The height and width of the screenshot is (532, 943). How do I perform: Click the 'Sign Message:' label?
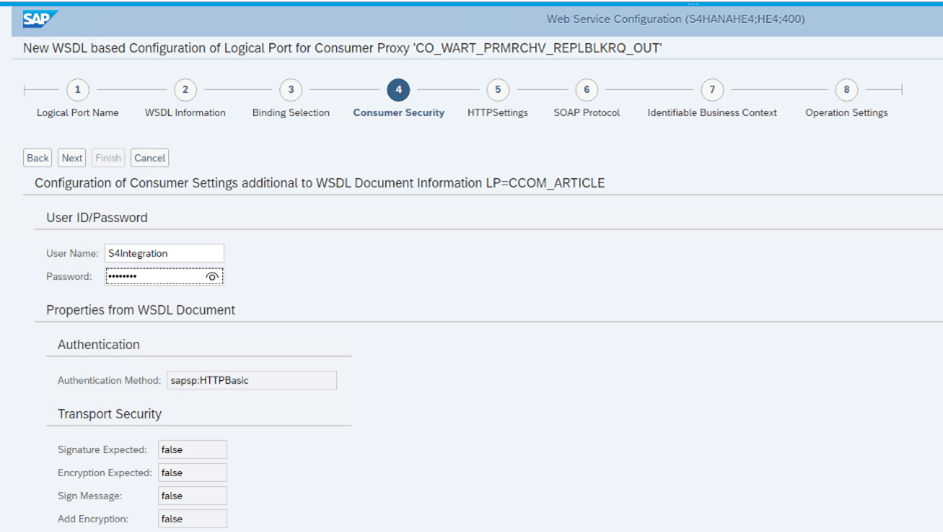[90, 496]
